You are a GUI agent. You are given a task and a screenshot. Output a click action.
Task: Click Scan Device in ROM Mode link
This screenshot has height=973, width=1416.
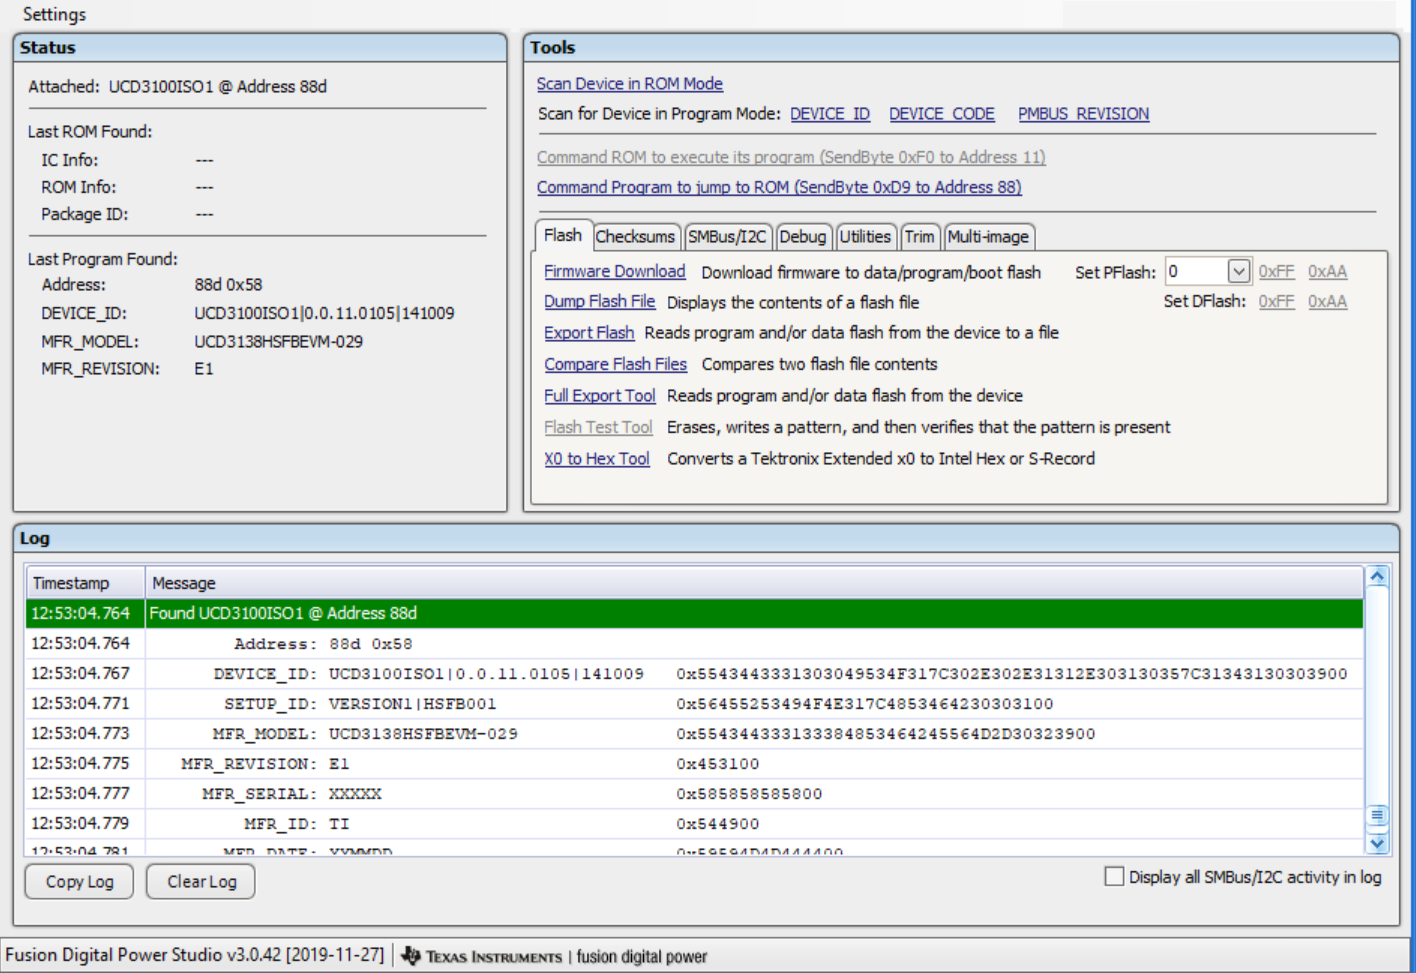(x=629, y=84)
